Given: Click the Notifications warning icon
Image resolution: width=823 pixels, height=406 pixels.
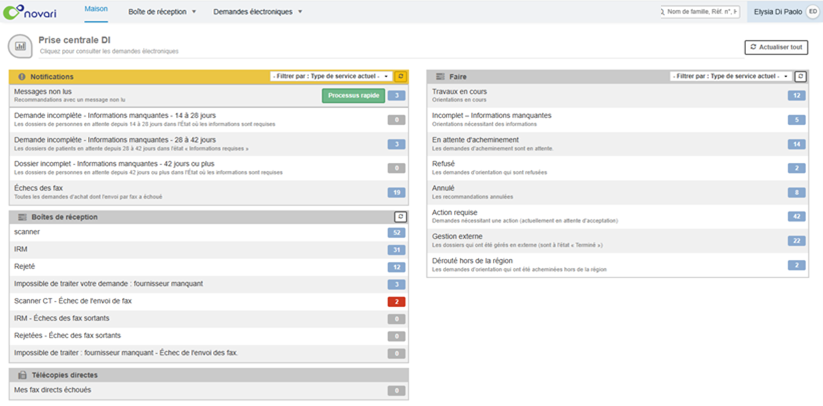Looking at the screenshot, I should pyautogui.click(x=22, y=77).
